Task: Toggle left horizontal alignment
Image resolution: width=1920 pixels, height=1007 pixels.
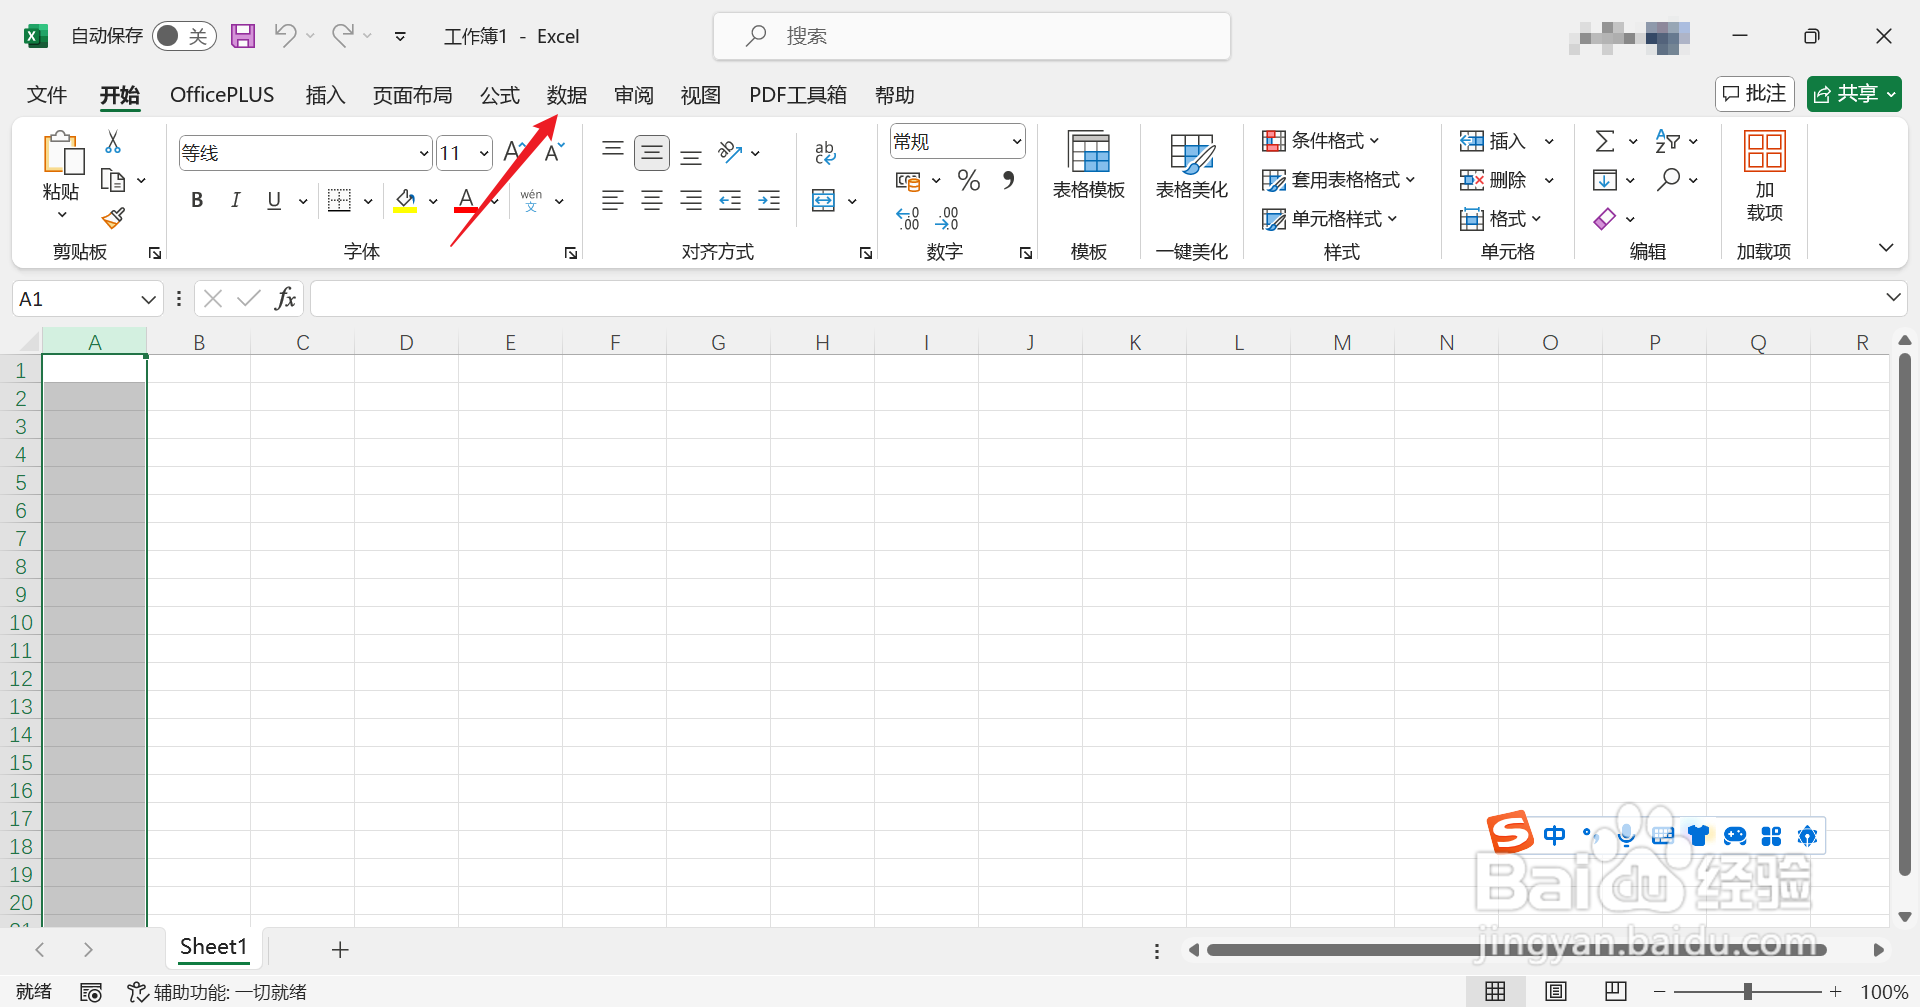Action: click(x=613, y=200)
